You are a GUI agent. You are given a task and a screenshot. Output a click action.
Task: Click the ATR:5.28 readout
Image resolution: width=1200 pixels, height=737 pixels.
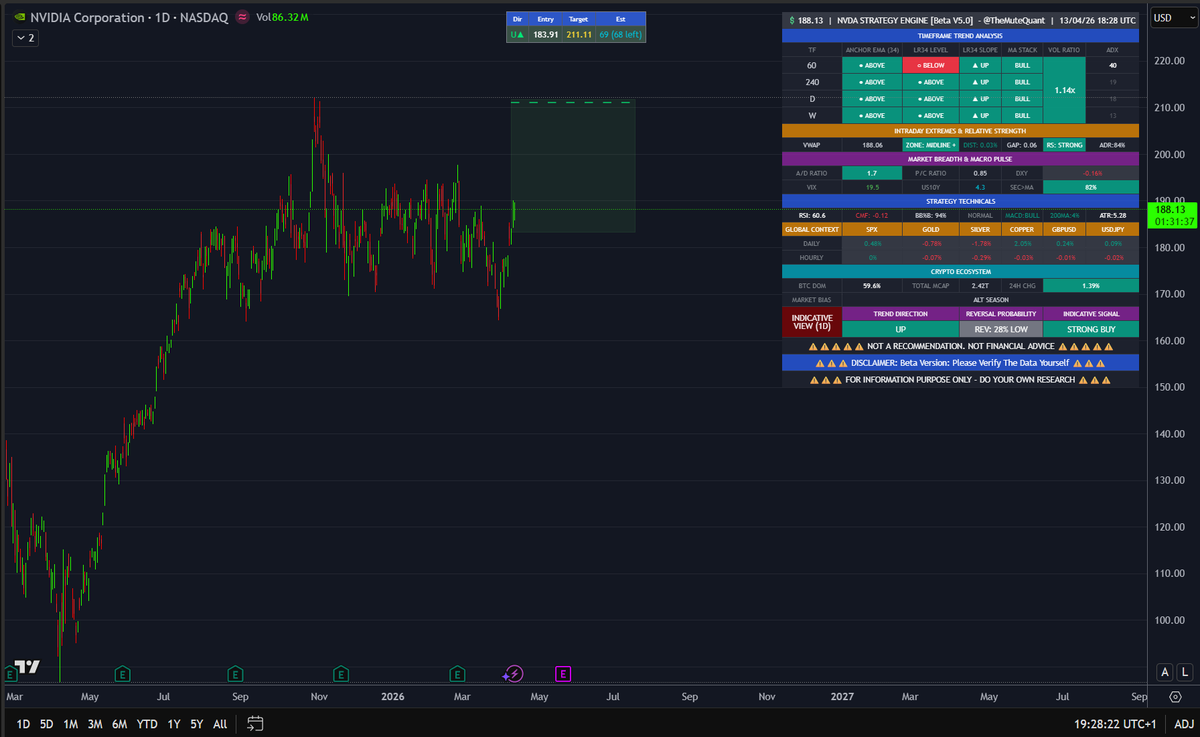pos(1112,215)
